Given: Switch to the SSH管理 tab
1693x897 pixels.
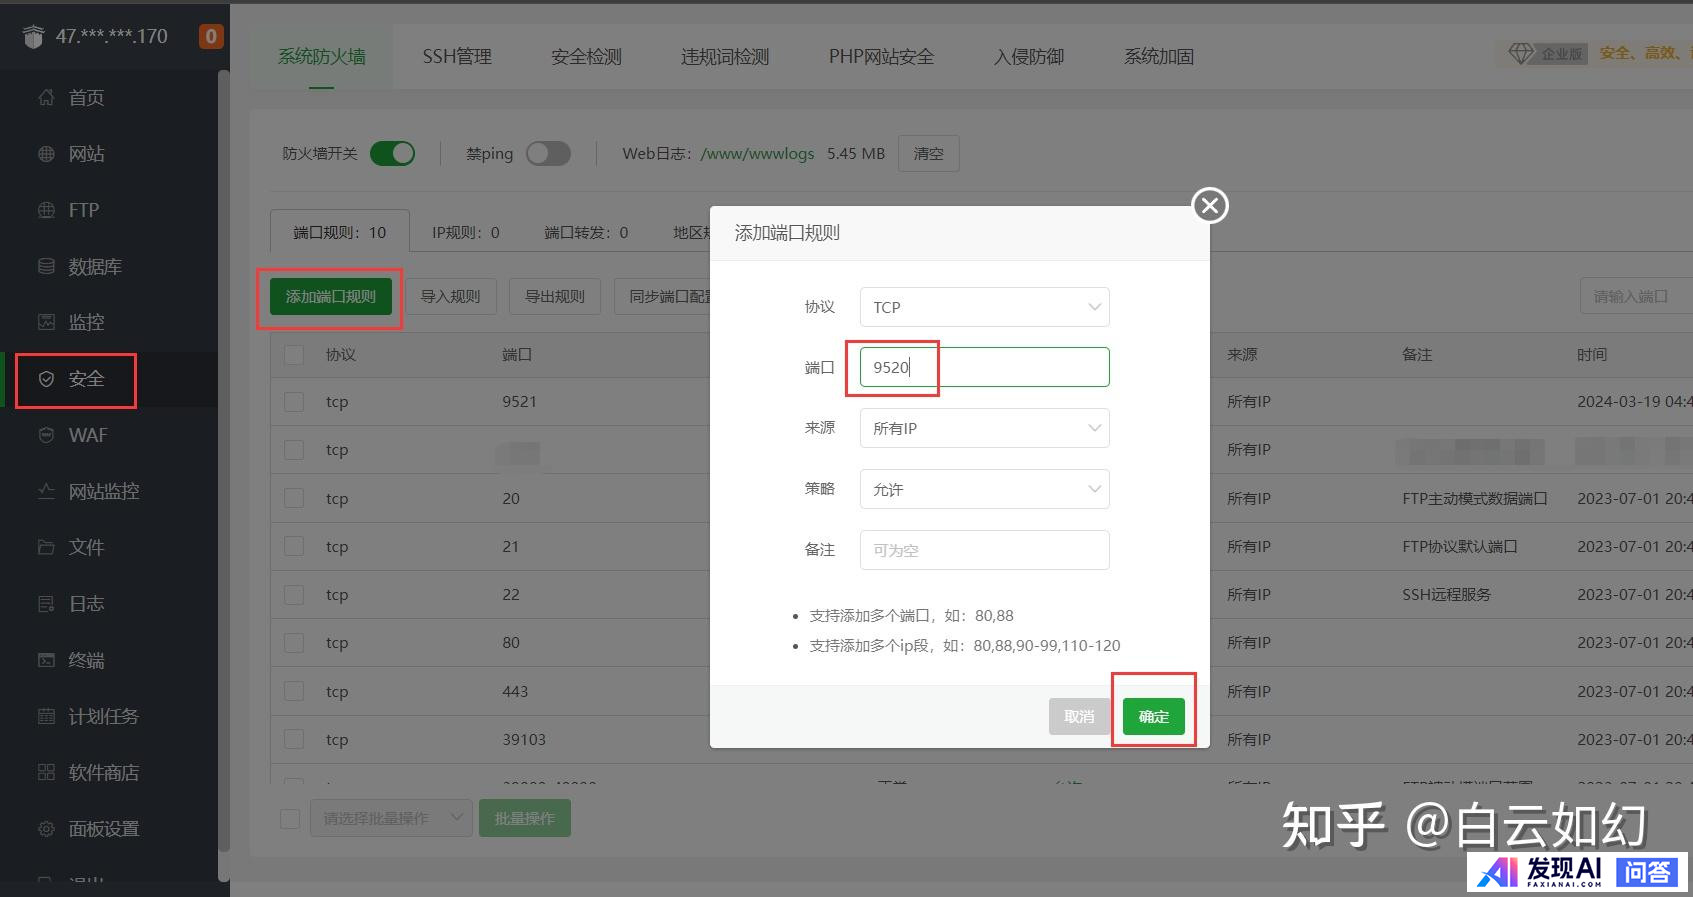Looking at the screenshot, I should (457, 57).
